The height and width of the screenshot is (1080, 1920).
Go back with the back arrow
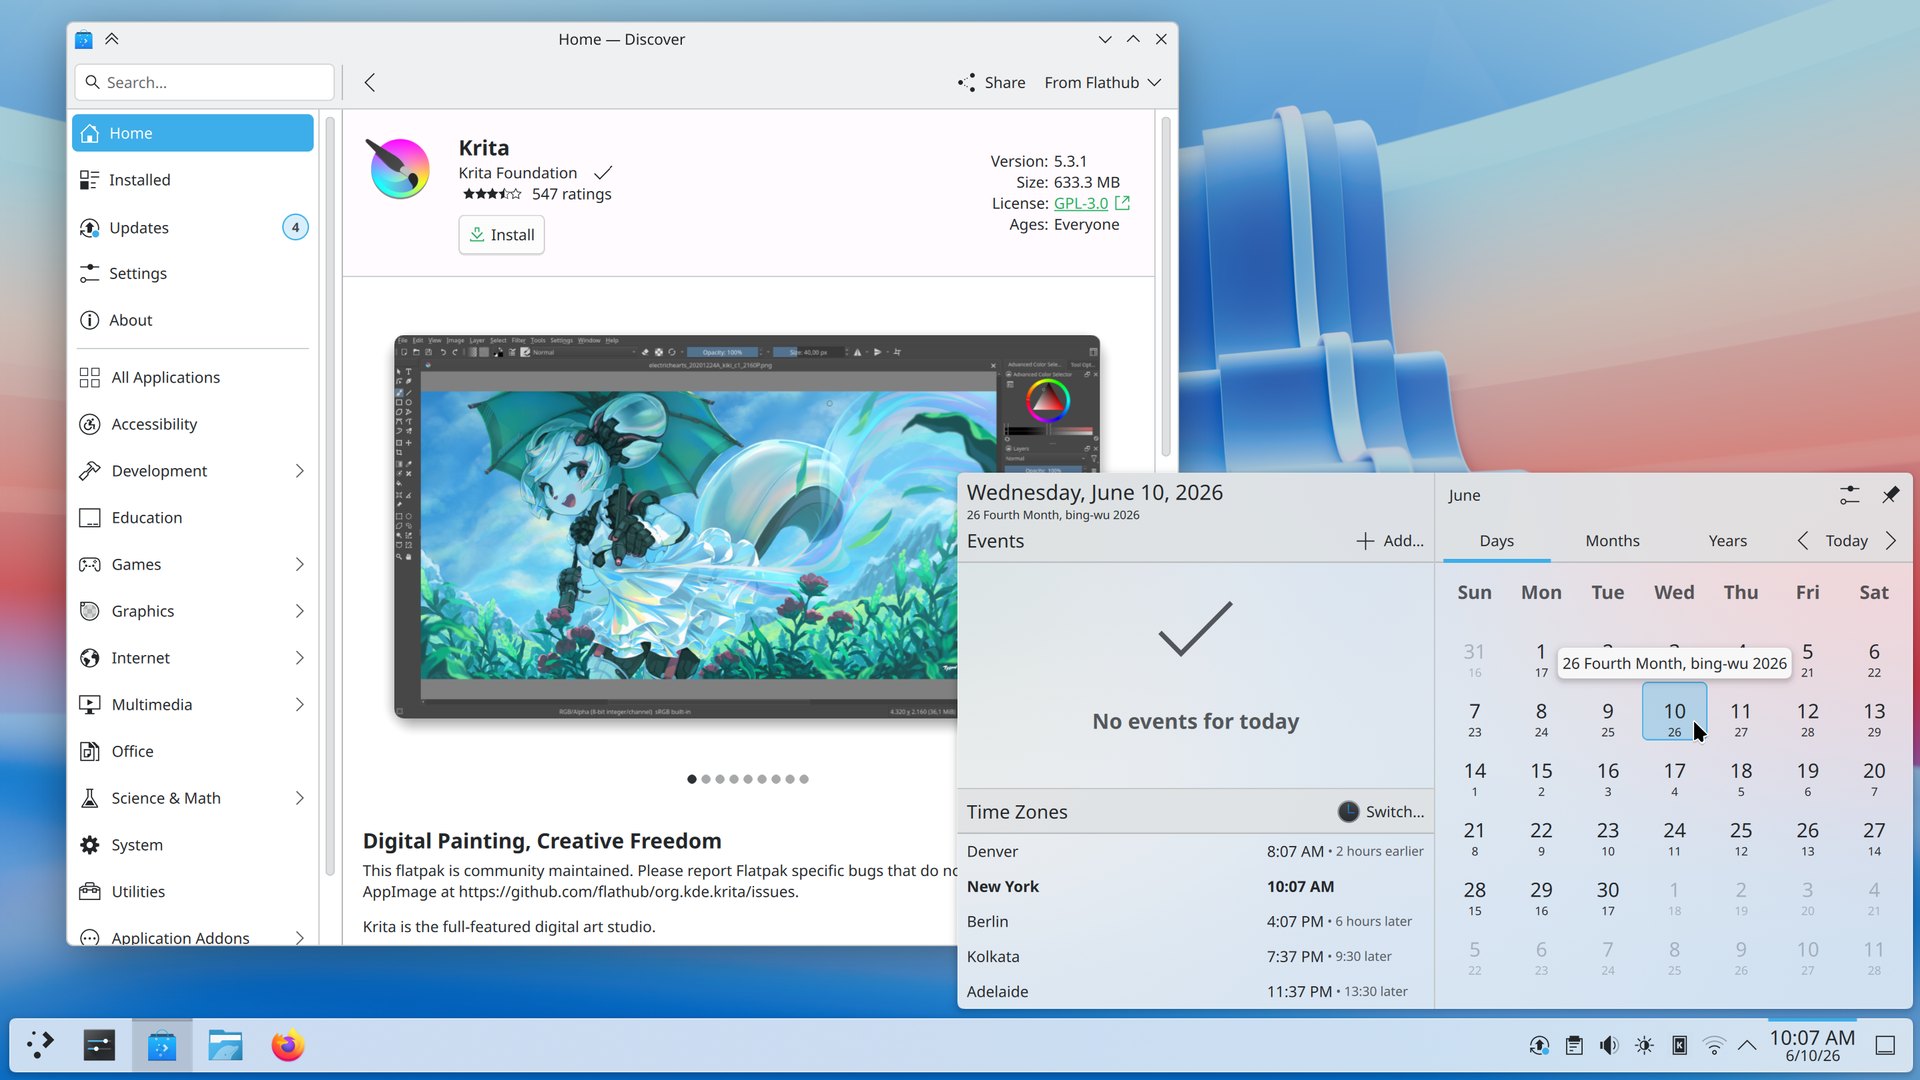370,82
